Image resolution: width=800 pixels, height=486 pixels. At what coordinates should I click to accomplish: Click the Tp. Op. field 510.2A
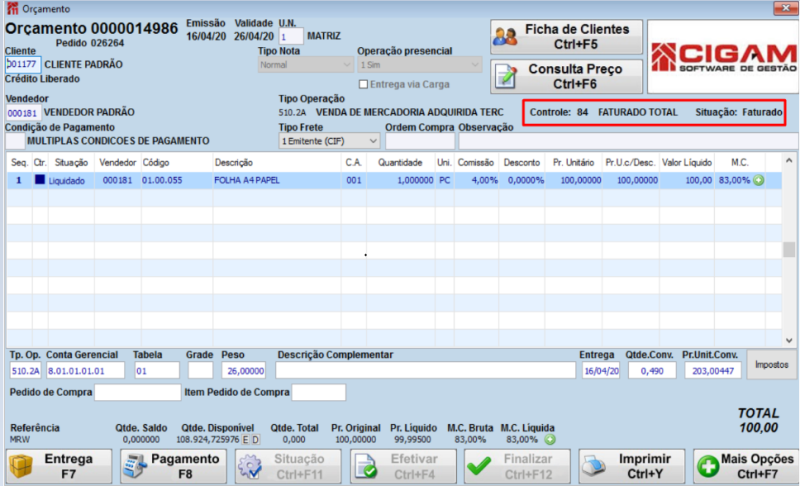(x=26, y=371)
